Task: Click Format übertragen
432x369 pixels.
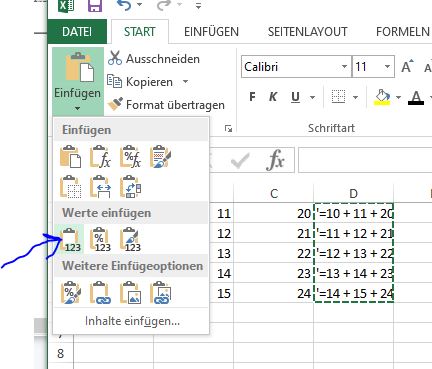Action: click(x=166, y=105)
